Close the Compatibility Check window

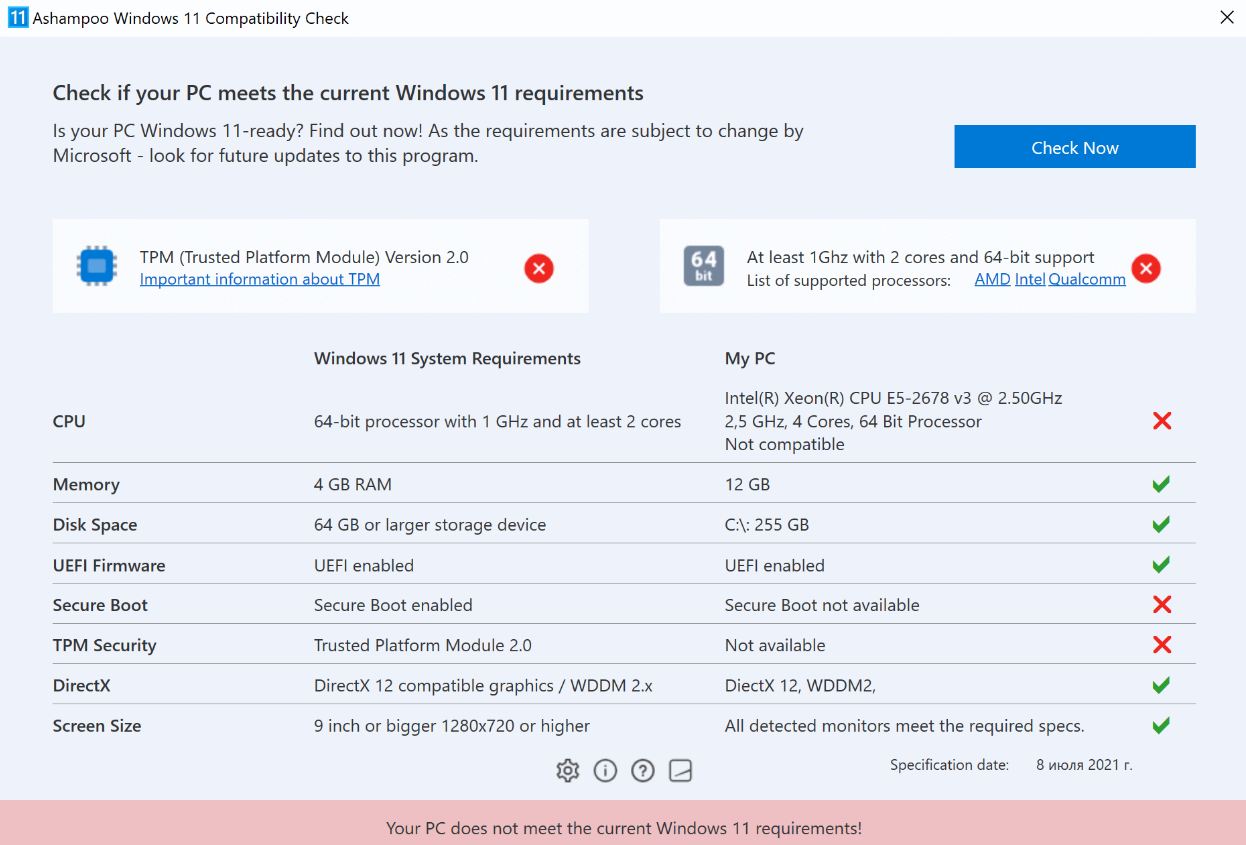coord(1227,18)
